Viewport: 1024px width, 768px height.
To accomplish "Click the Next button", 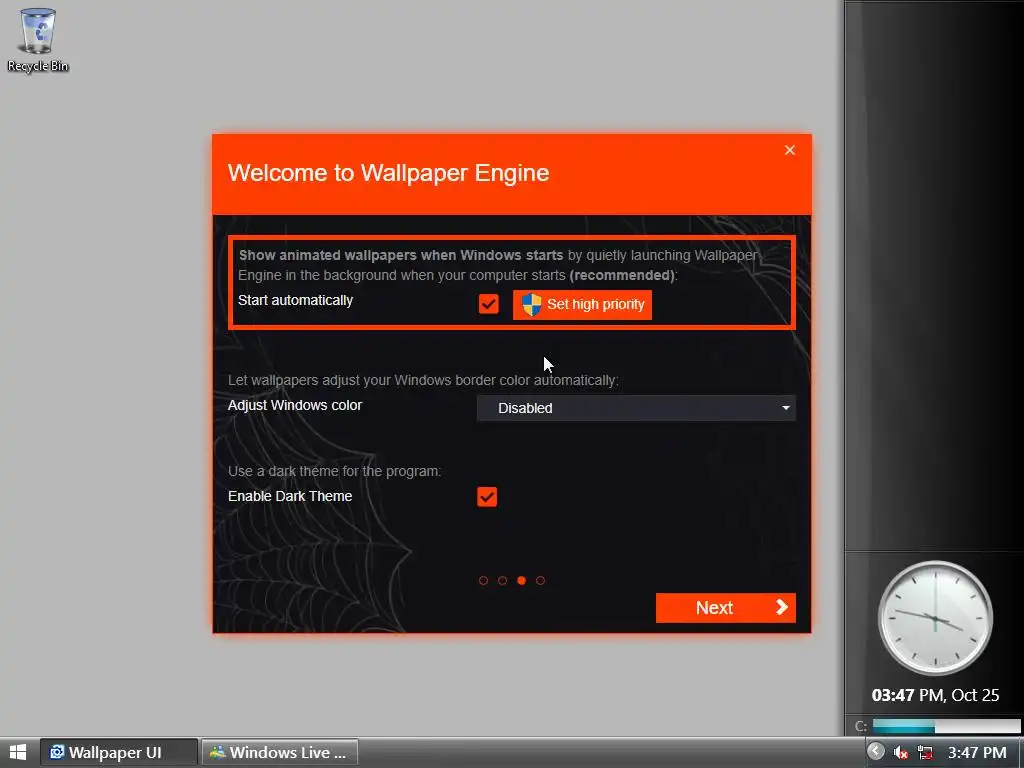I will coord(726,608).
